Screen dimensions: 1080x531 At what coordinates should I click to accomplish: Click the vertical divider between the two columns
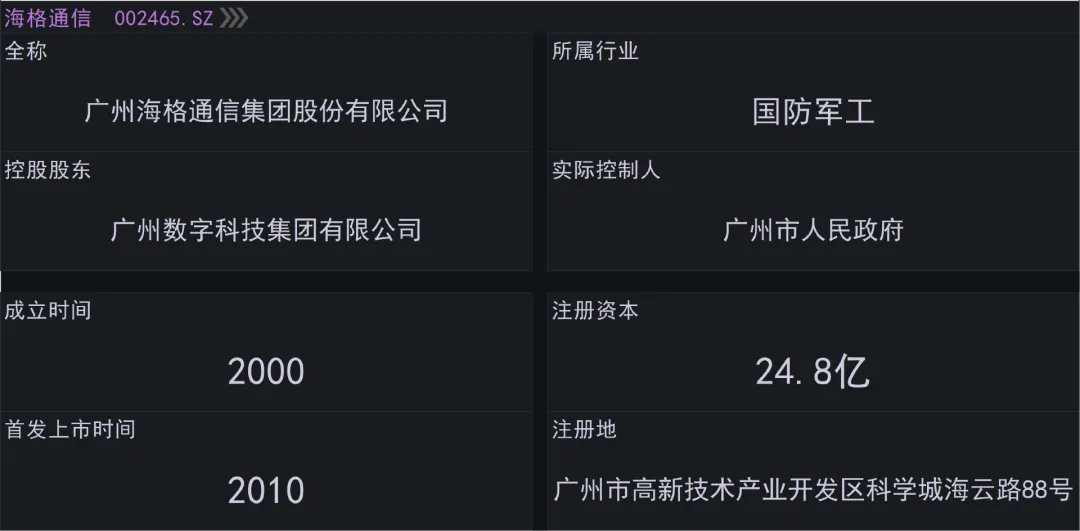click(x=540, y=280)
